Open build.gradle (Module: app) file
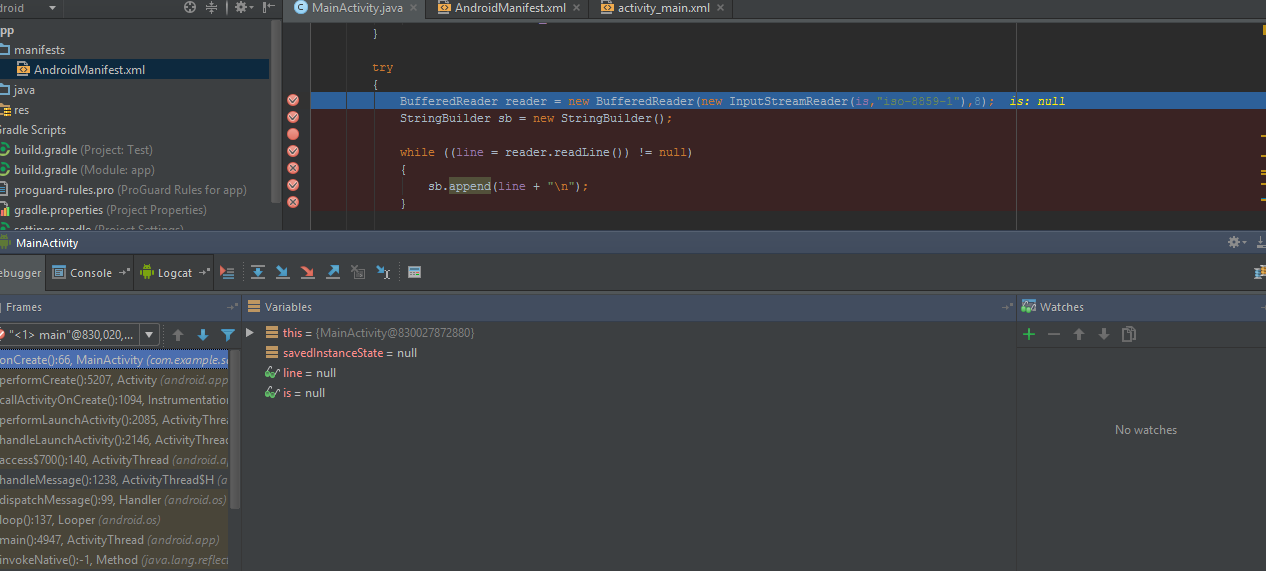Screen dimensions: 1266x572 pos(84,170)
